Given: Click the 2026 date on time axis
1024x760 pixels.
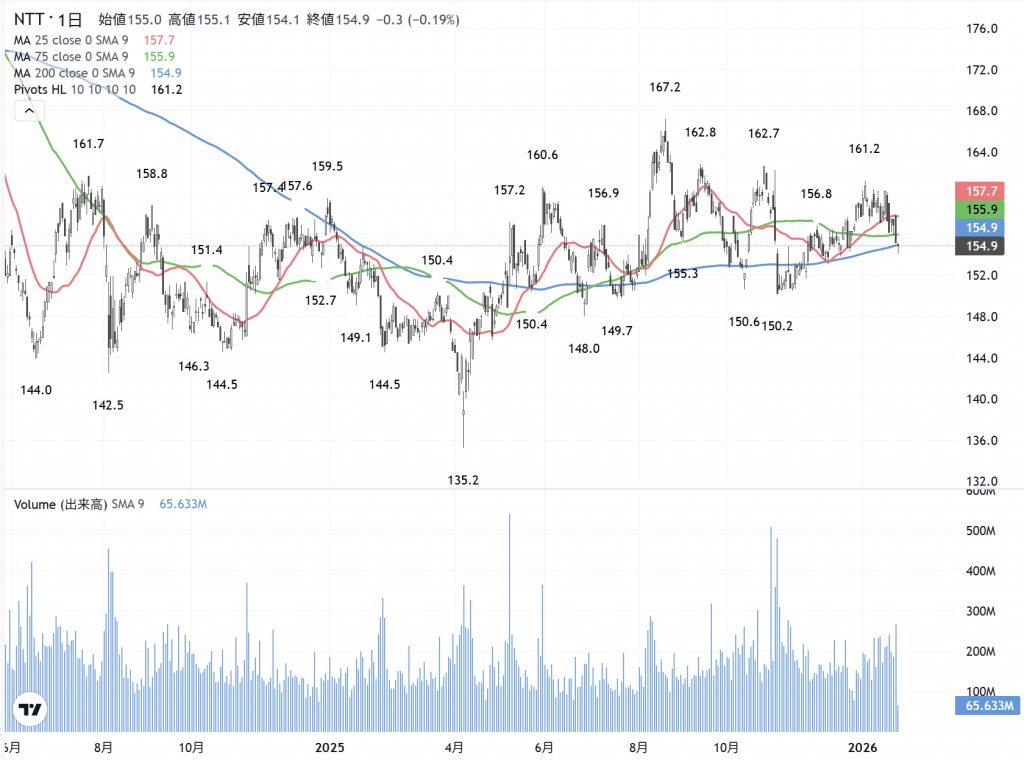Looking at the screenshot, I should (x=861, y=747).
